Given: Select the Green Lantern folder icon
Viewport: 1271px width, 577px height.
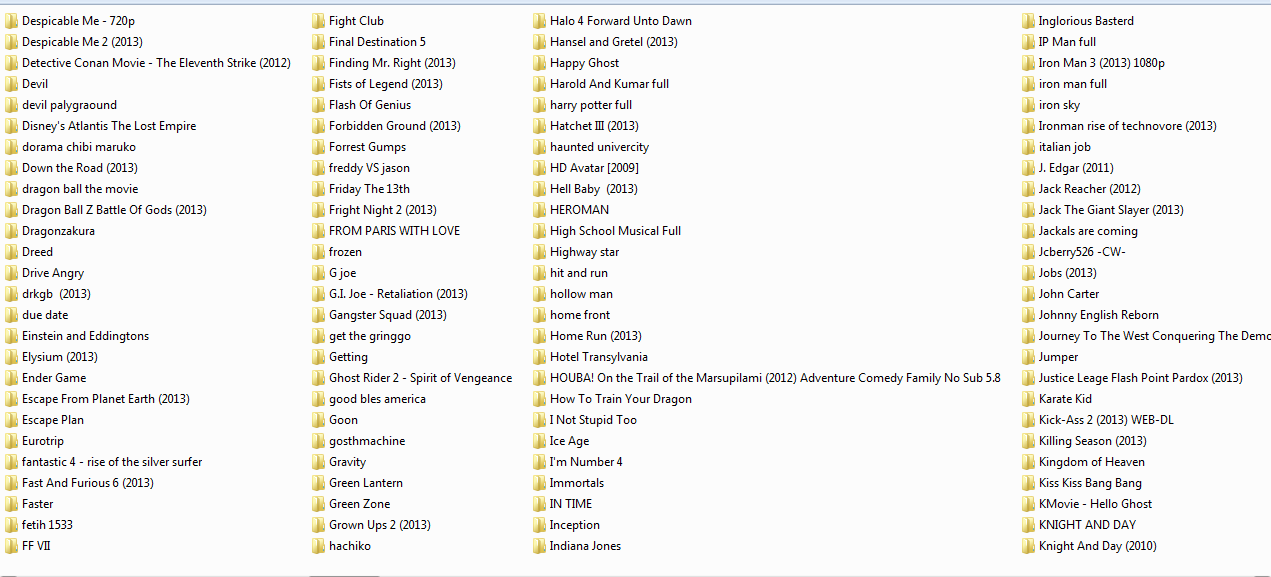Looking at the screenshot, I should [x=318, y=483].
